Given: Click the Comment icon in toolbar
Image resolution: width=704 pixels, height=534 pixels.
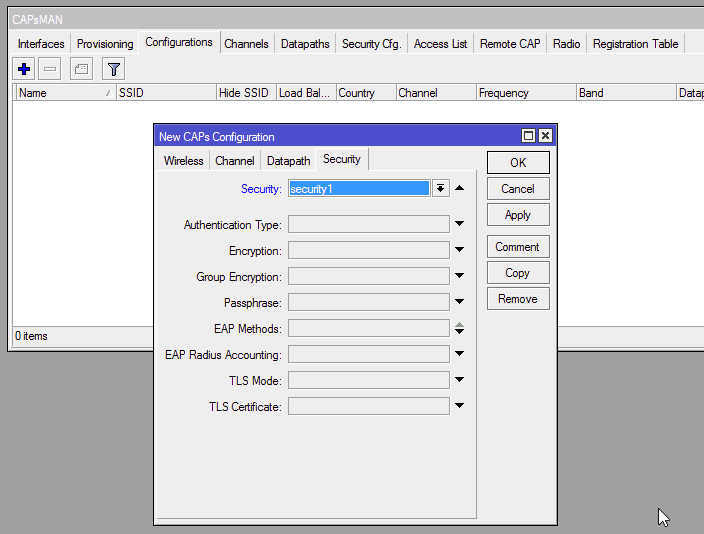Looking at the screenshot, I should tap(81, 69).
